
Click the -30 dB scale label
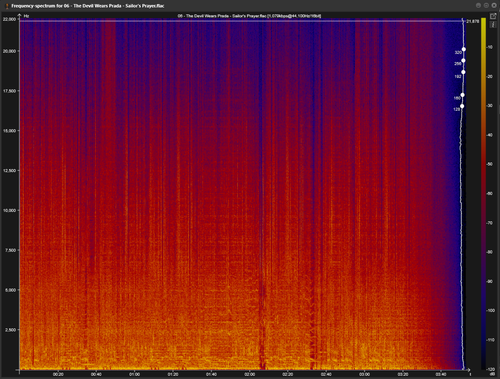[x=490, y=106]
